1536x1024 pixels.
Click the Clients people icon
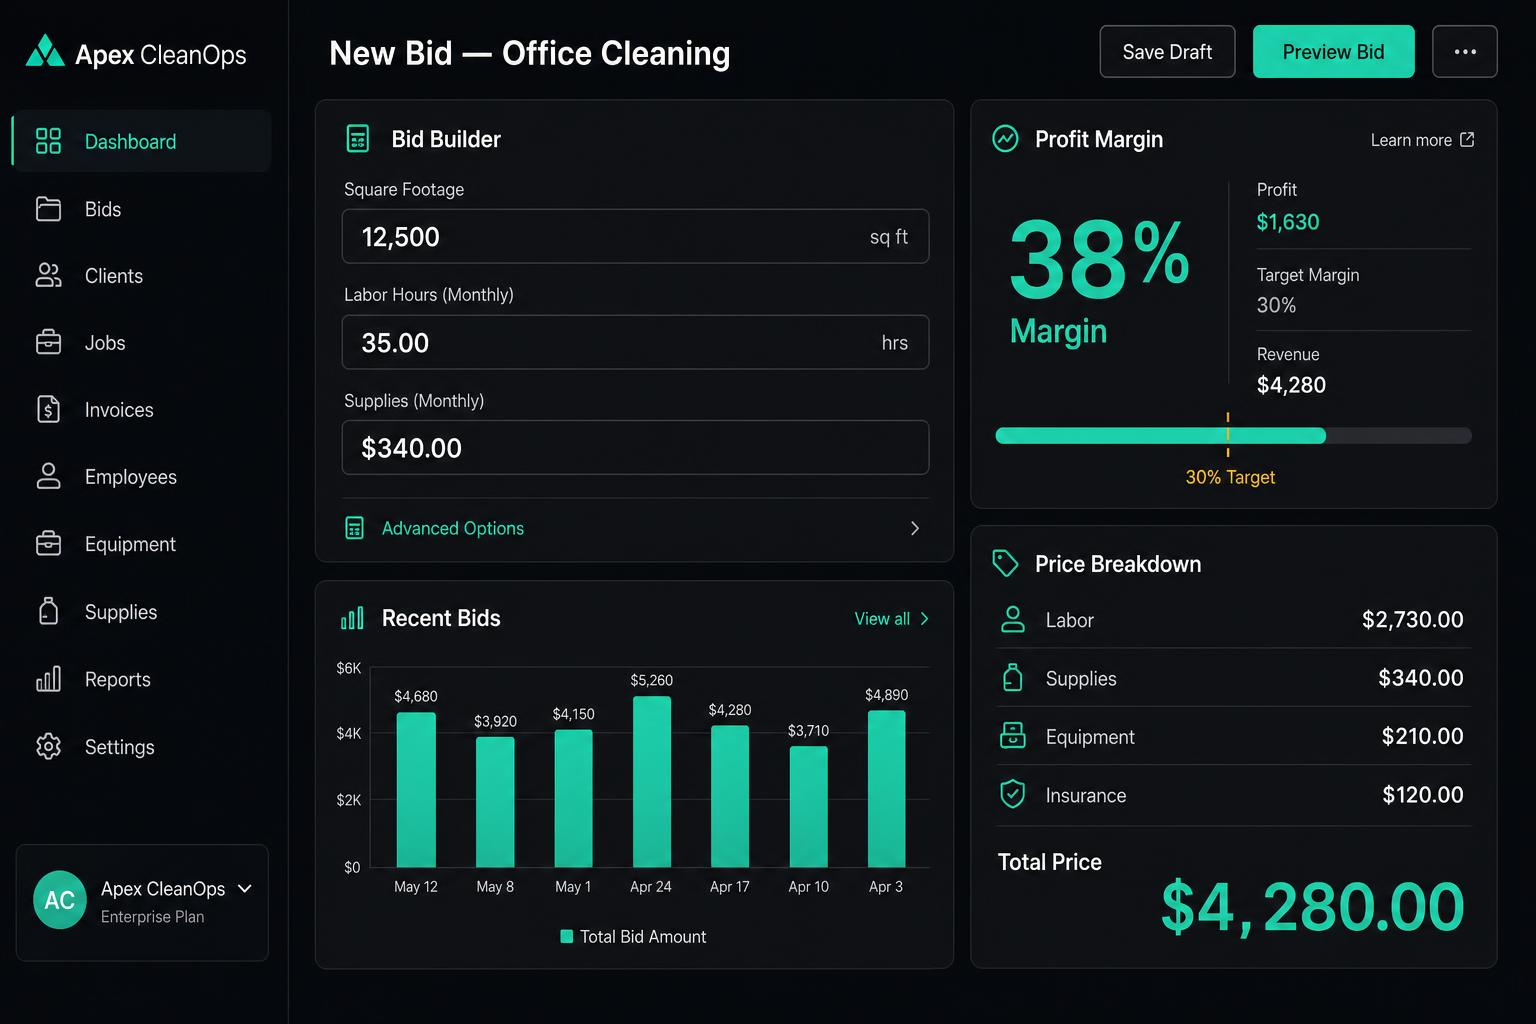coord(48,275)
